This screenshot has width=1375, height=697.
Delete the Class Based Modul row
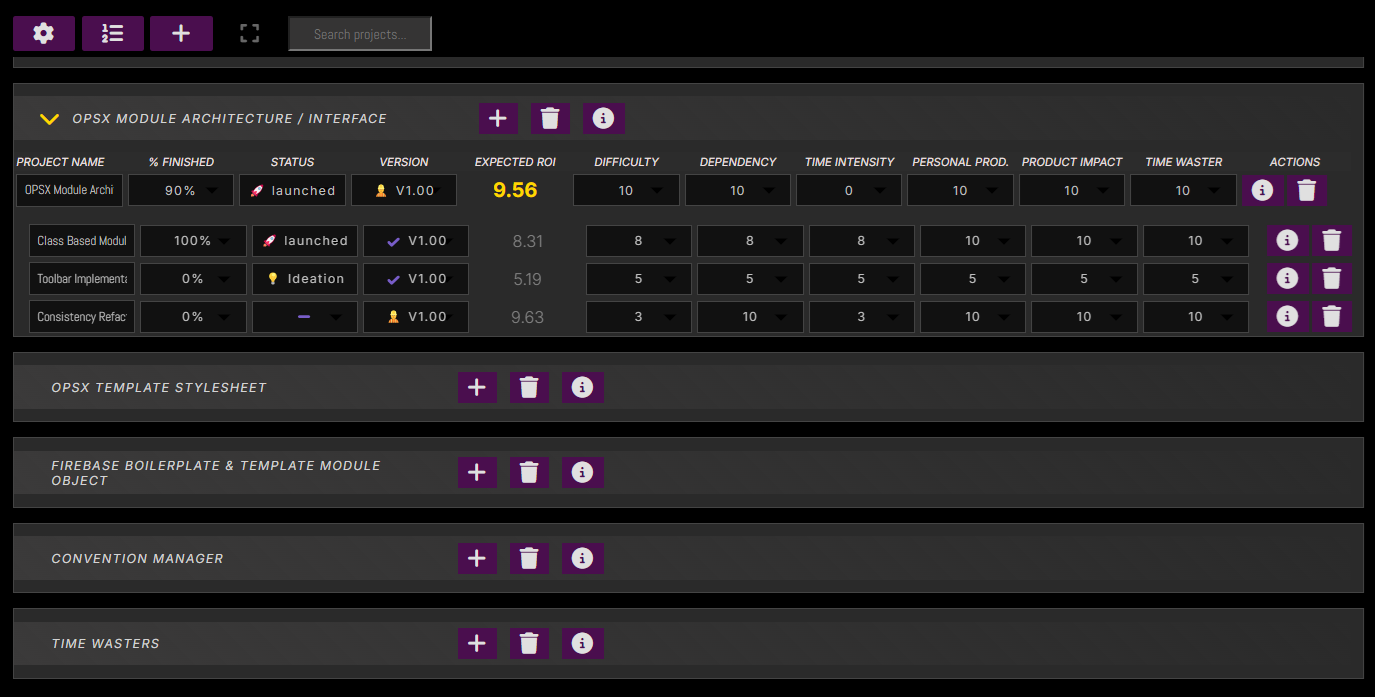pyautogui.click(x=1331, y=240)
